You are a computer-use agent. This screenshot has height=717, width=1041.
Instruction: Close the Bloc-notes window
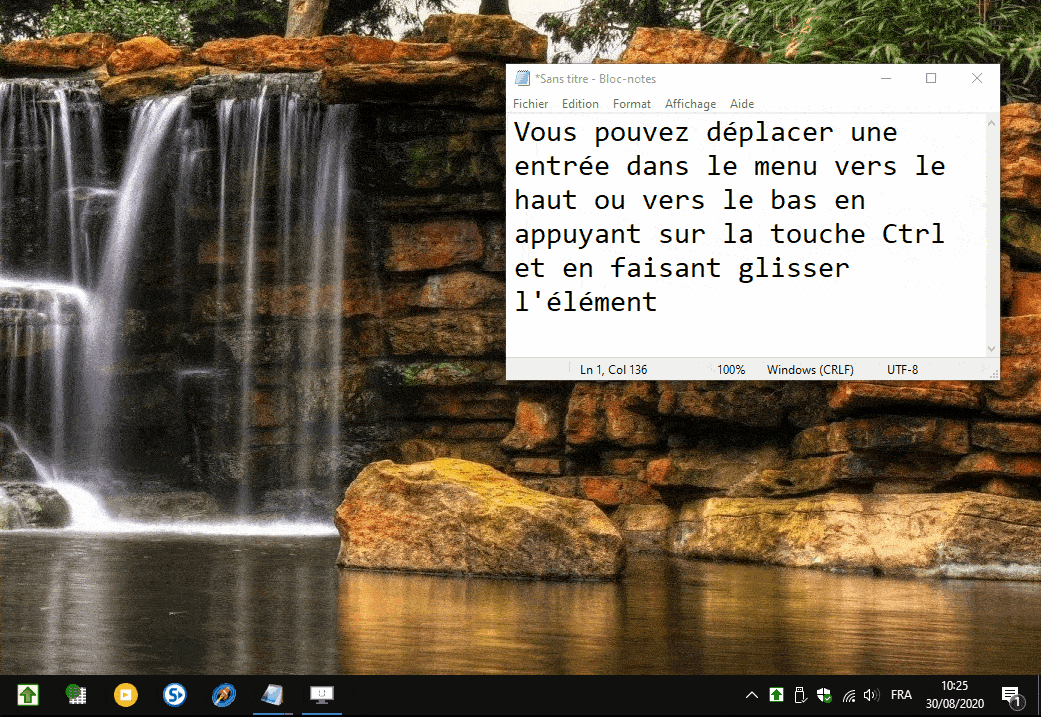click(977, 78)
